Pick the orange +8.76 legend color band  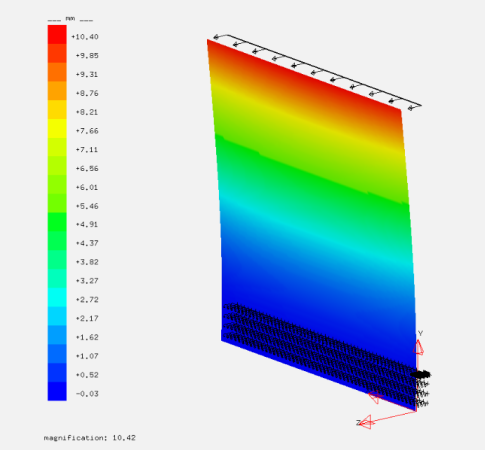tap(57, 91)
